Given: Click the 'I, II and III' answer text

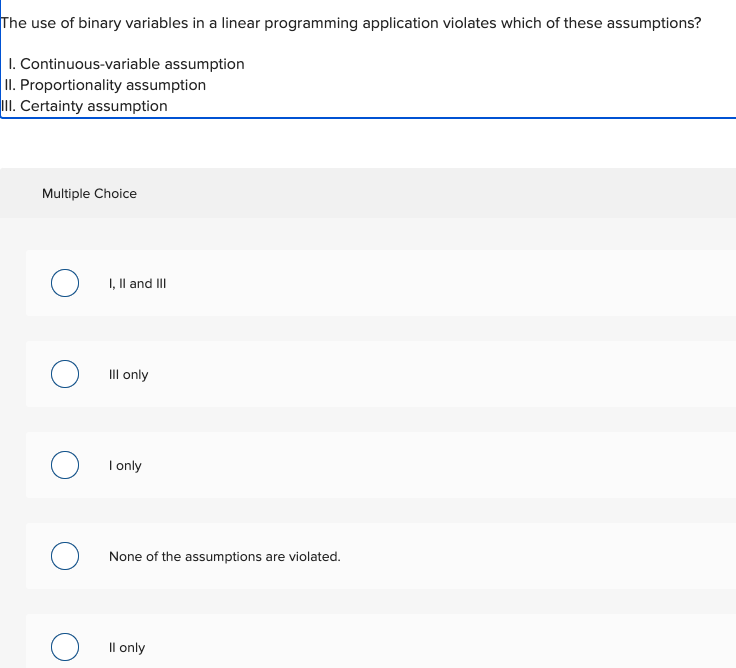Looking at the screenshot, I should [x=138, y=284].
